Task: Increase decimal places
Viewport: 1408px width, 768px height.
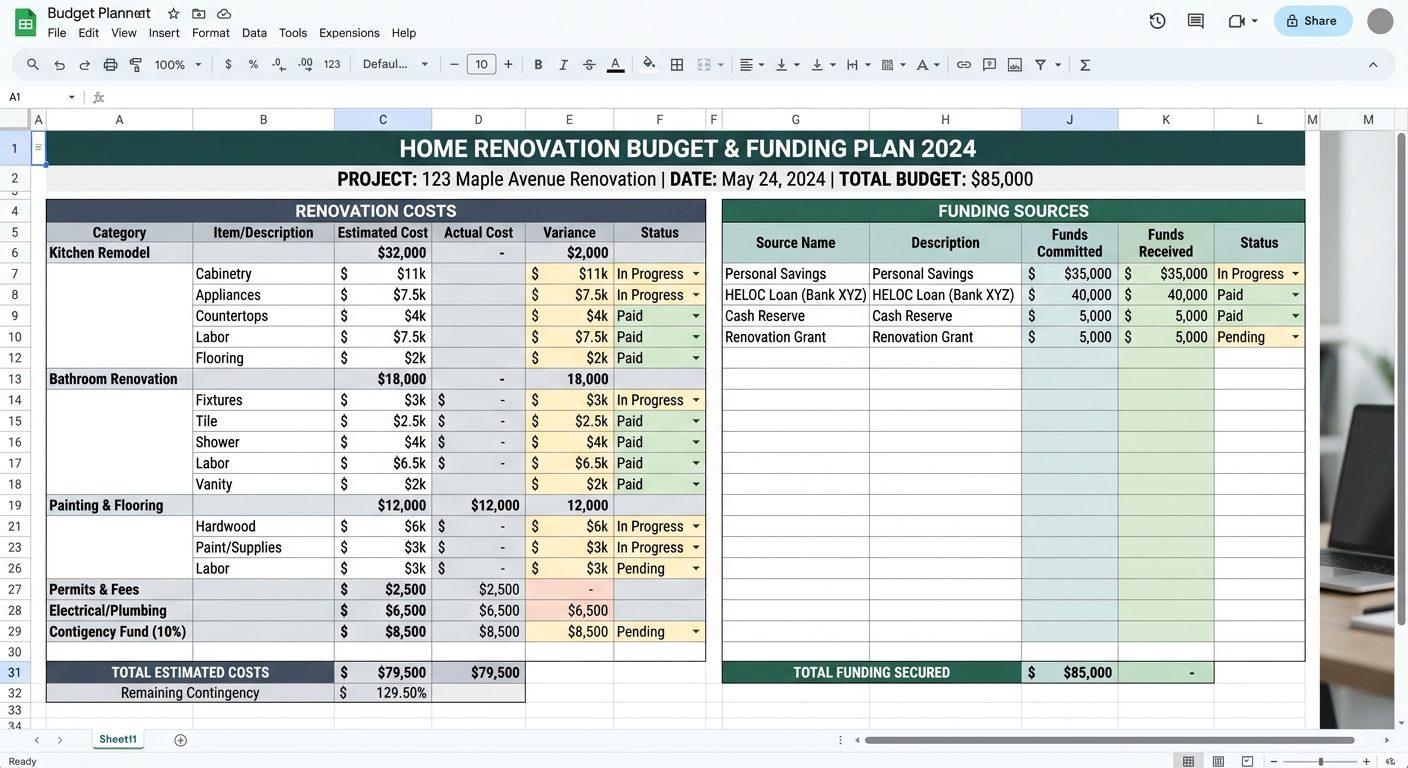Action: [x=305, y=64]
